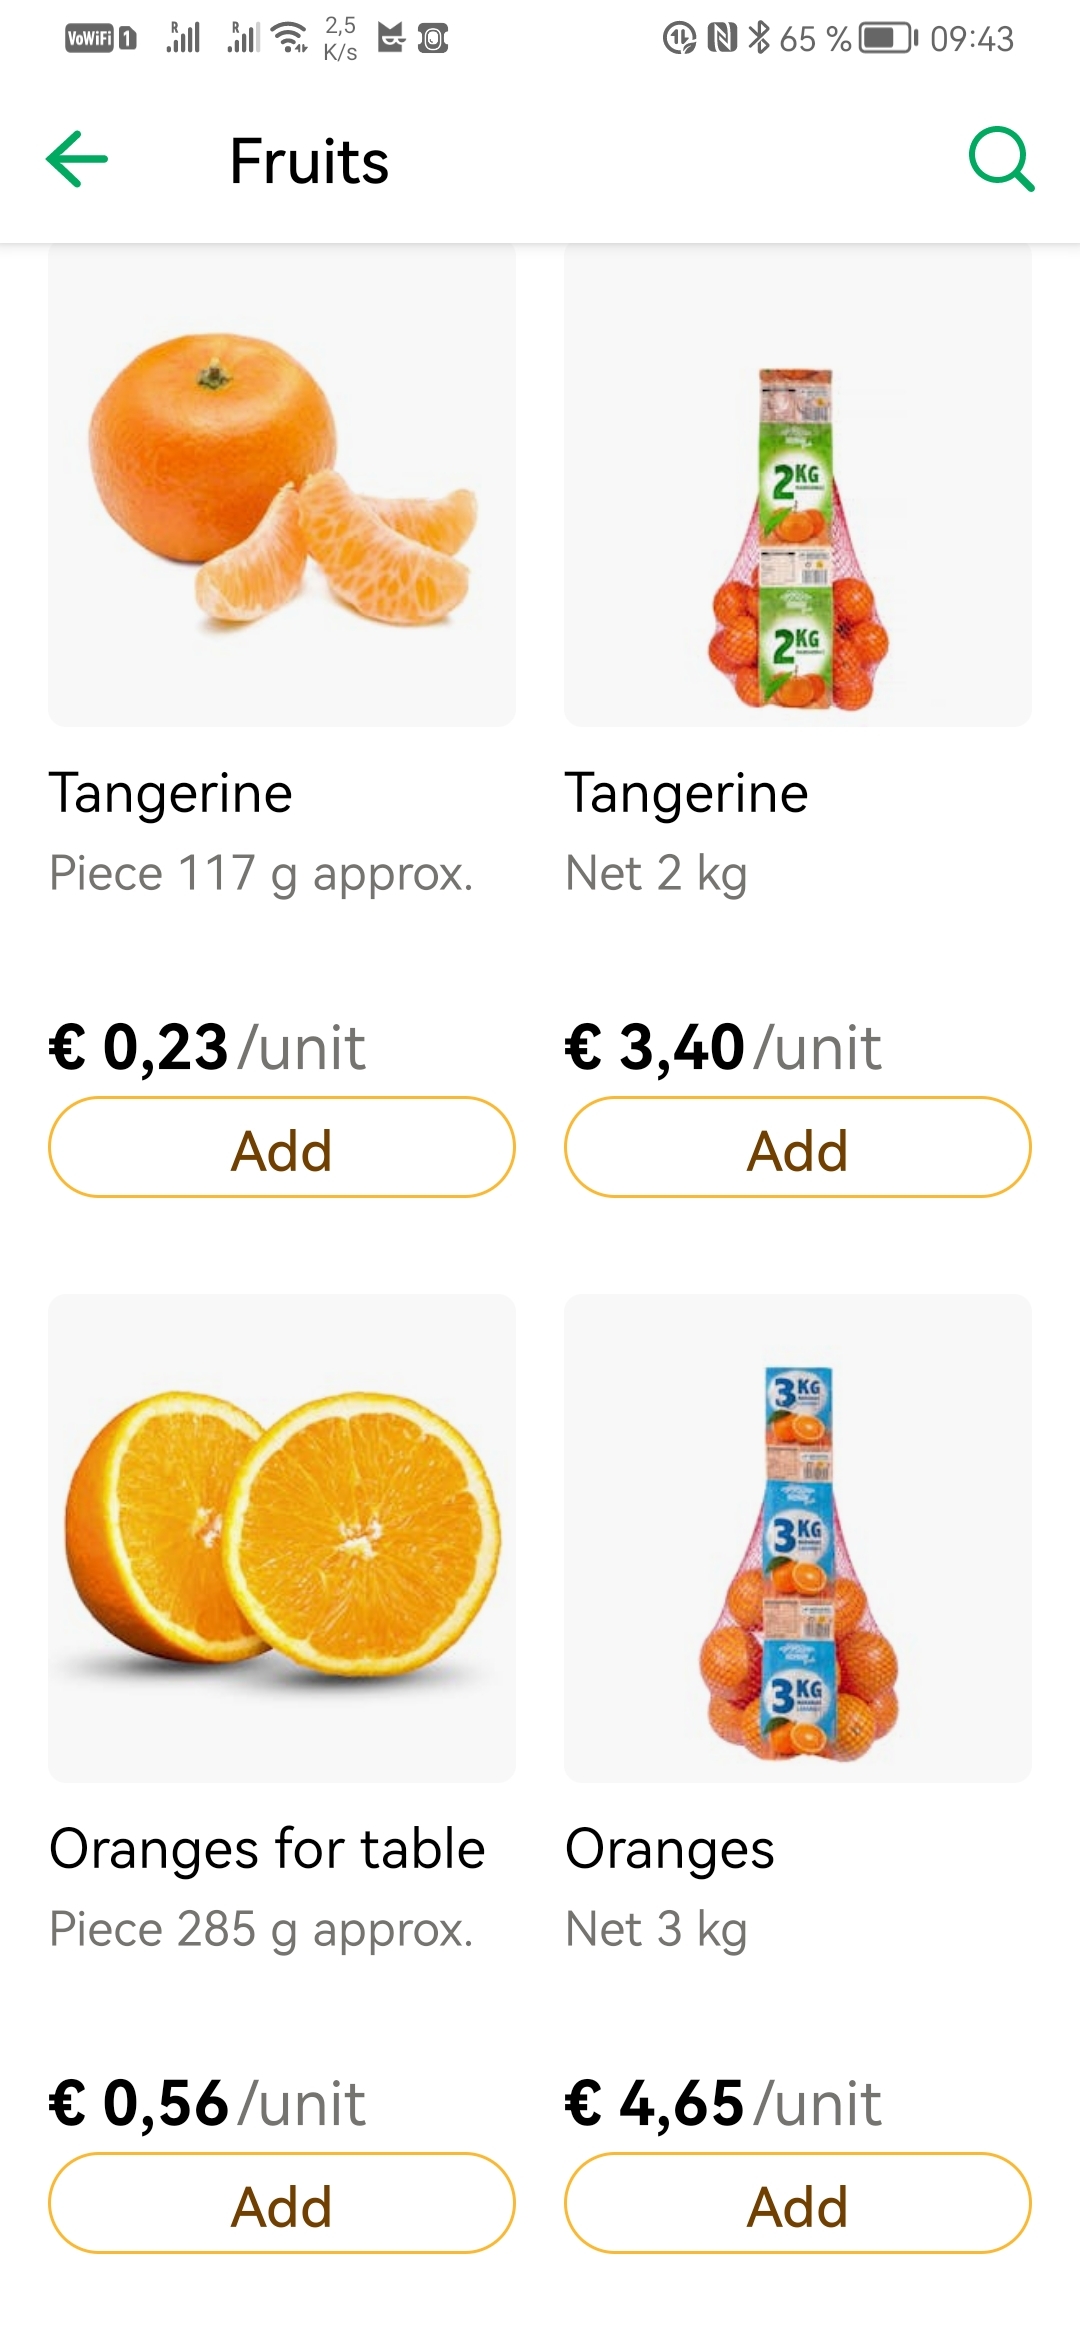Tap the Oranges for table title

click(x=267, y=1848)
